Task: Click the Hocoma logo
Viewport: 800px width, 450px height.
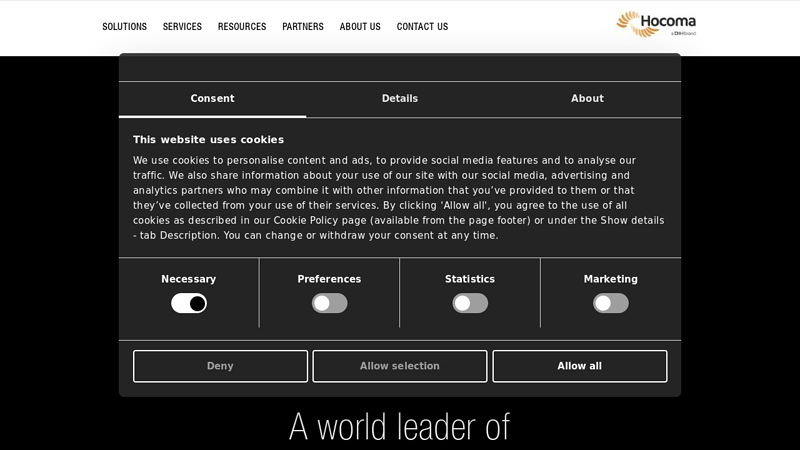Action: coord(656,24)
